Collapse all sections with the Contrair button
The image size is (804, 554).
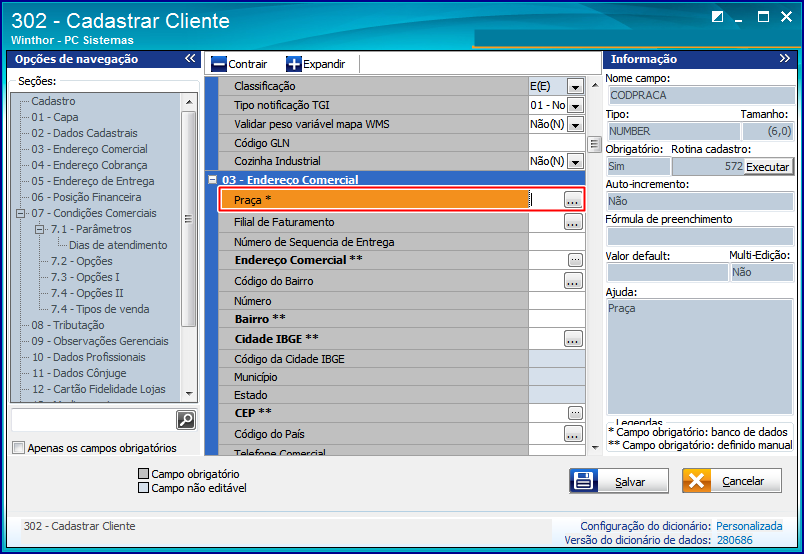(239, 64)
